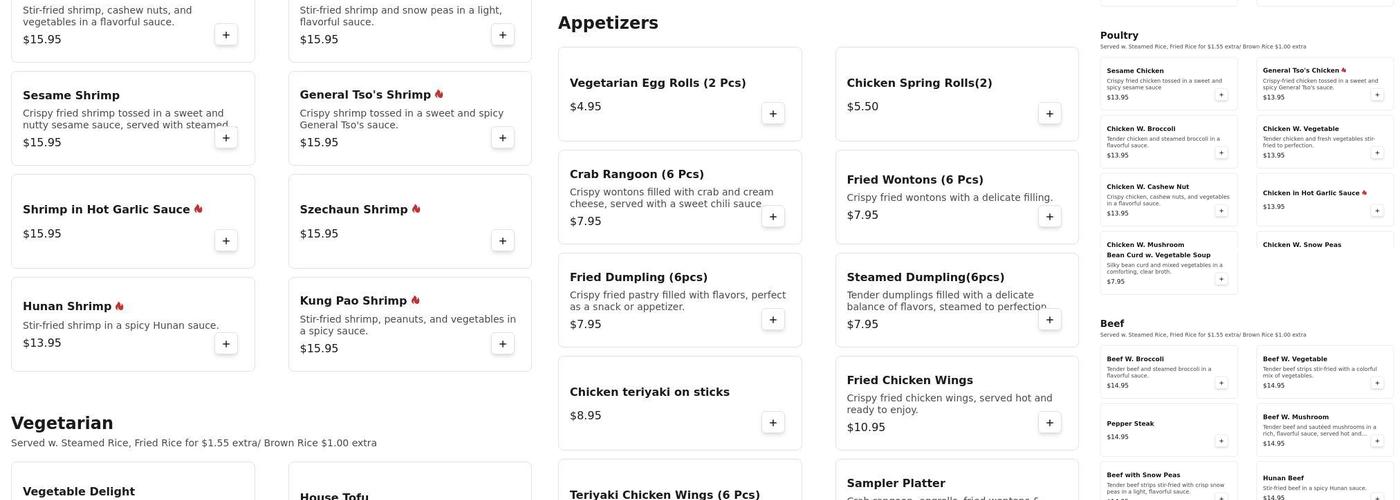Open Beef W. Broccoli item title
This screenshot has width=1400, height=500.
pos(1135,359)
